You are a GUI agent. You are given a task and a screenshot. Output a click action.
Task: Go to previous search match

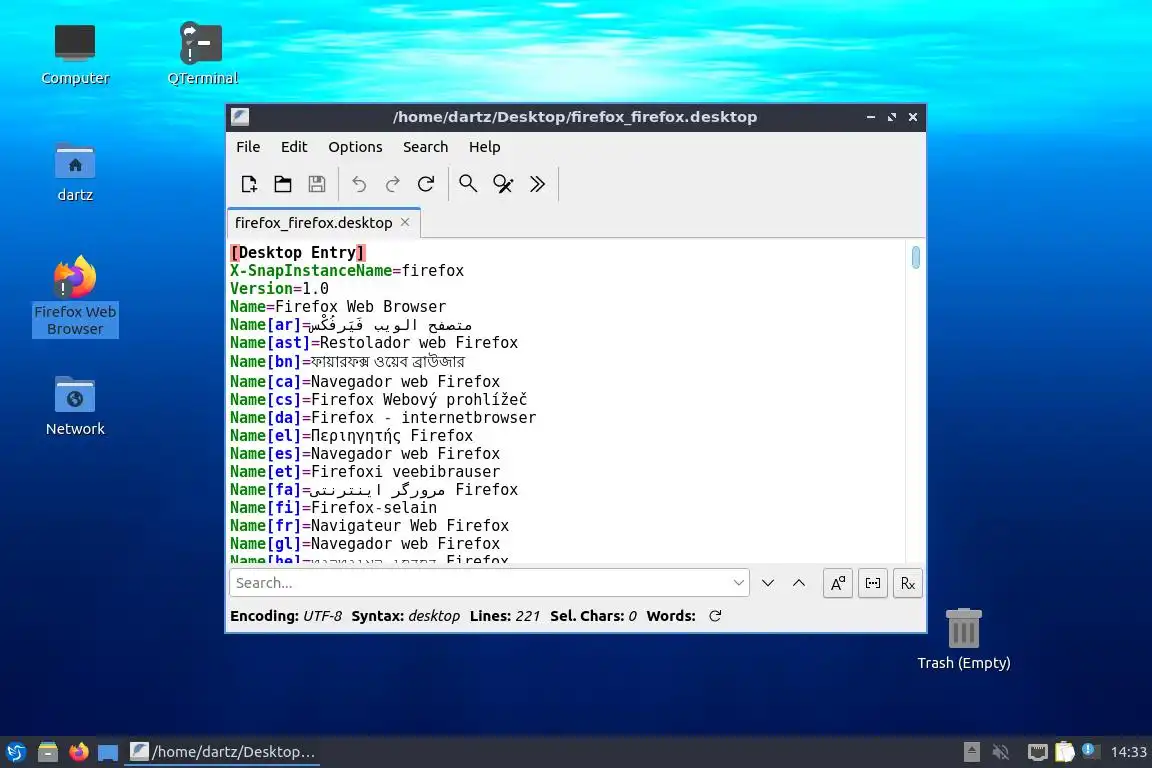pos(799,583)
